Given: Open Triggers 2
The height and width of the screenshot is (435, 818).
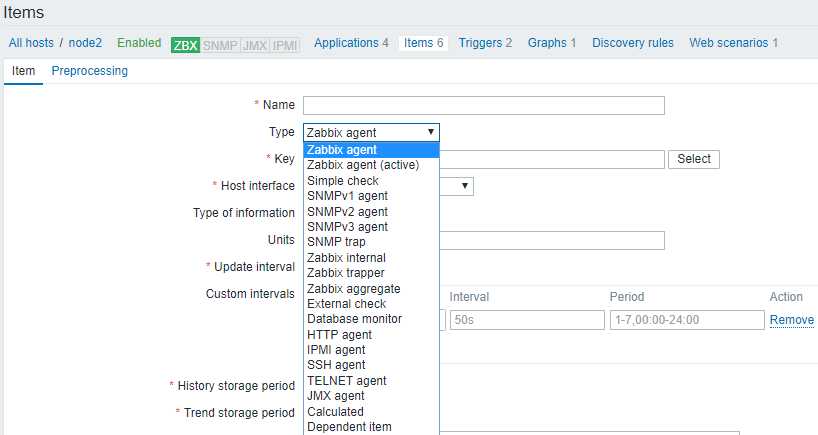Looking at the screenshot, I should click(x=485, y=43).
